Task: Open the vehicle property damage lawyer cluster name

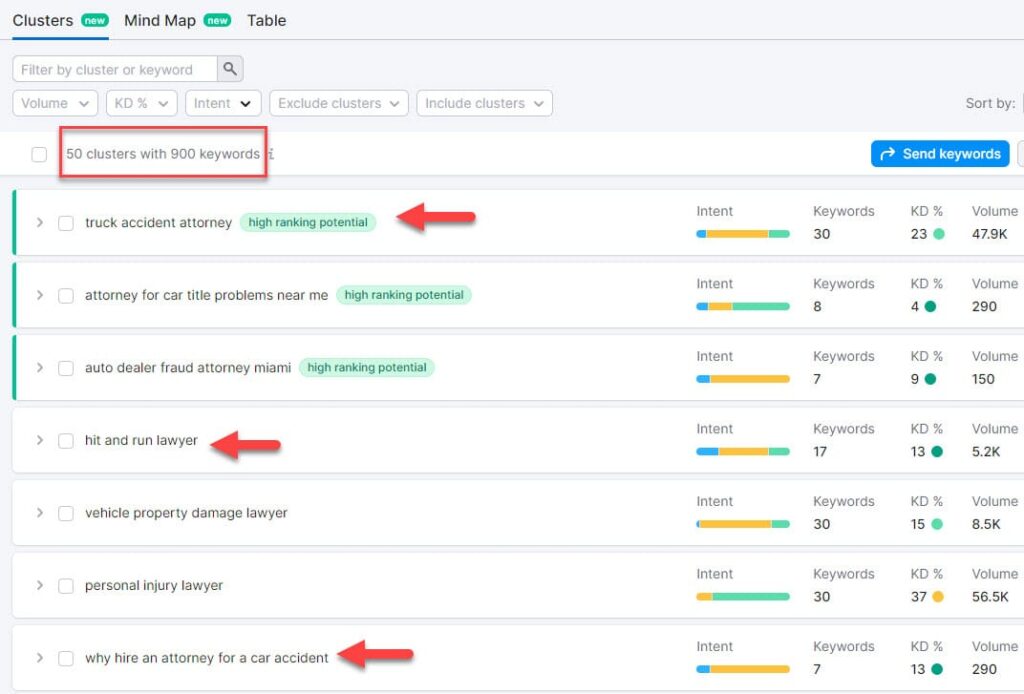Action: click(186, 513)
